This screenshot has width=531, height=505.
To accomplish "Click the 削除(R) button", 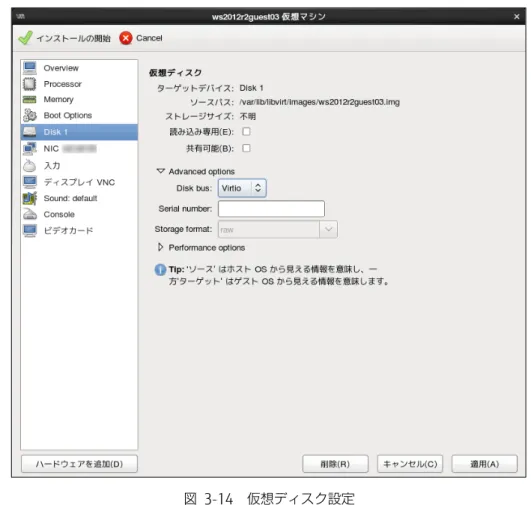I will coord(335,464).
